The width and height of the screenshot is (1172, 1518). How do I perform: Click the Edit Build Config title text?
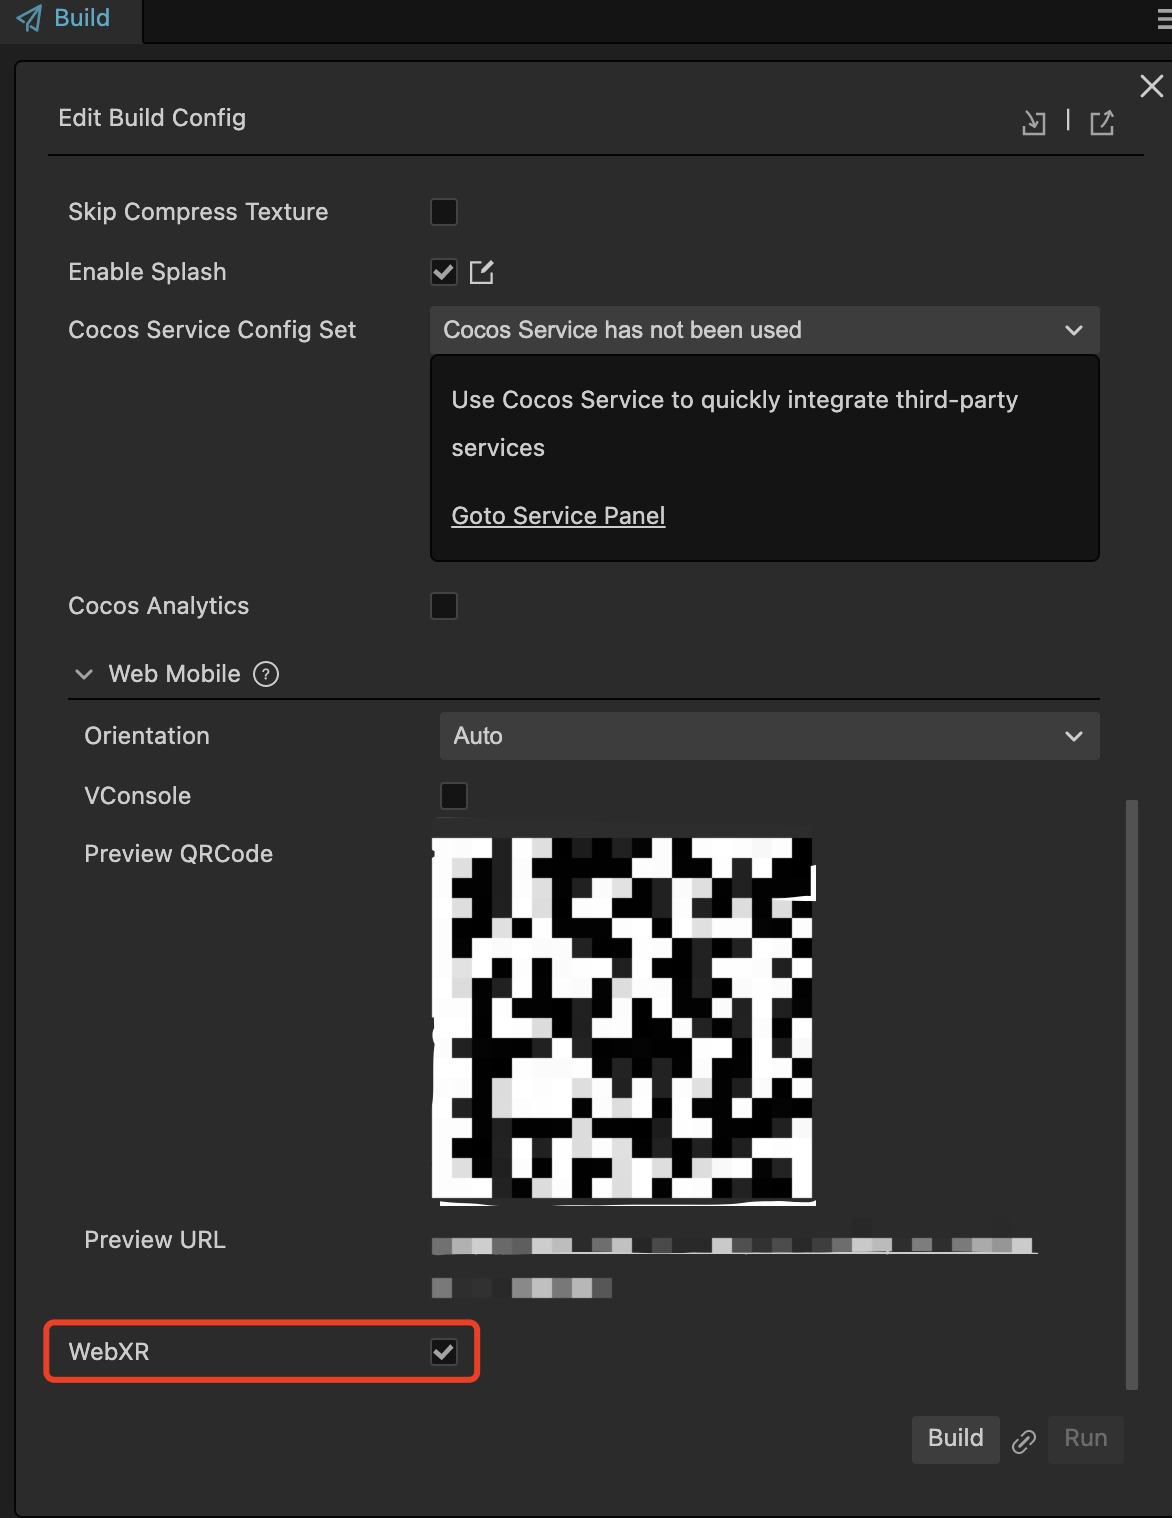pyautogui.click(x=152, y=118)
